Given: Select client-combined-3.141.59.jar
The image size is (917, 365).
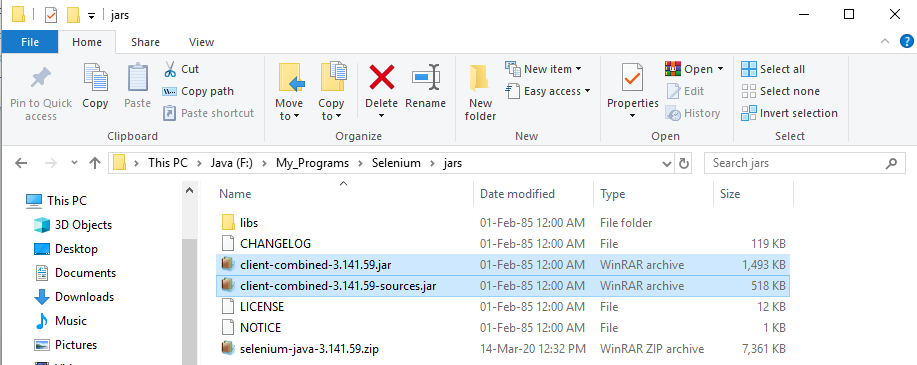Looking at the screenshot, I should [x=503, y=265].
